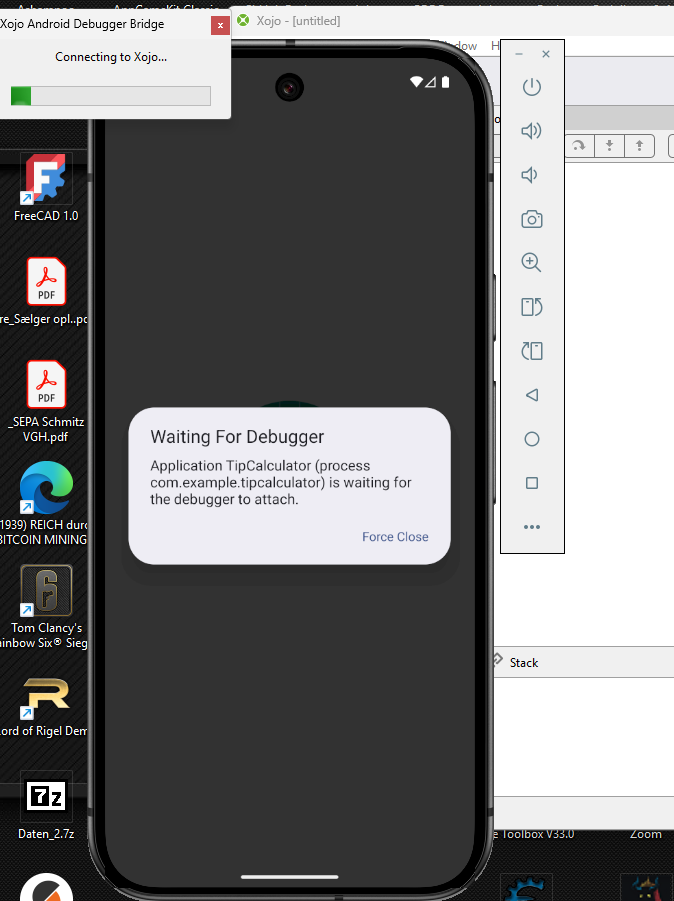Image resolution: width=674 pixels, height=901 pixels.
Task: Click the emulator volume up icon
Action: 532,131
